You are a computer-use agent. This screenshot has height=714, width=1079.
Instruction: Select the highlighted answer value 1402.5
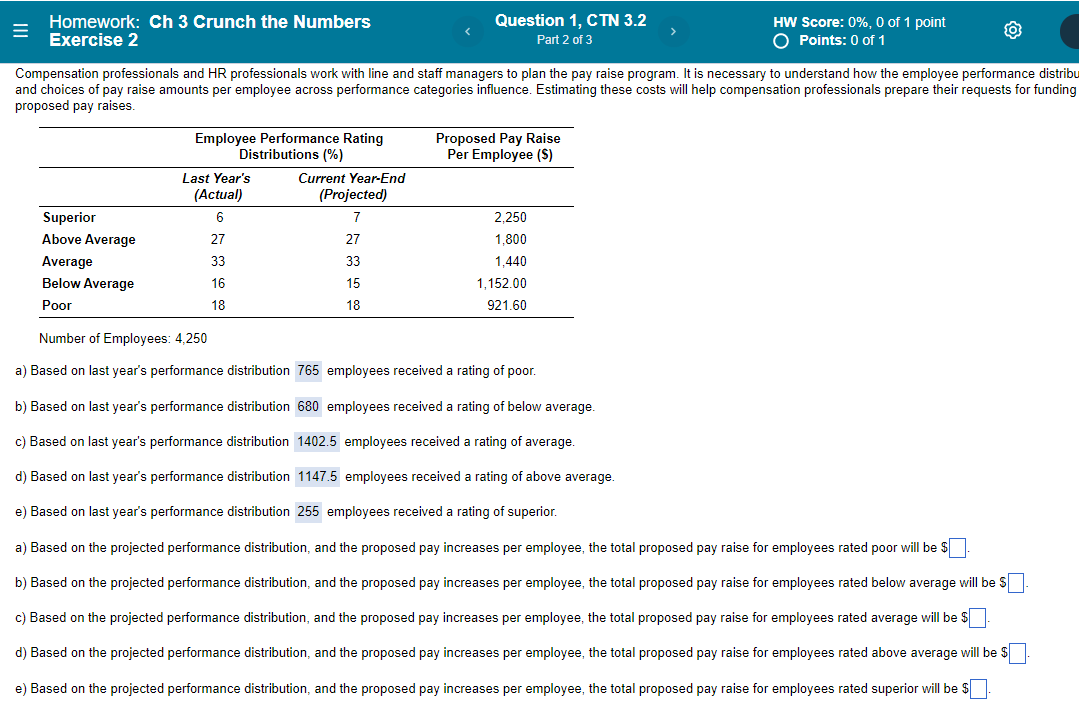click(315, 441)
